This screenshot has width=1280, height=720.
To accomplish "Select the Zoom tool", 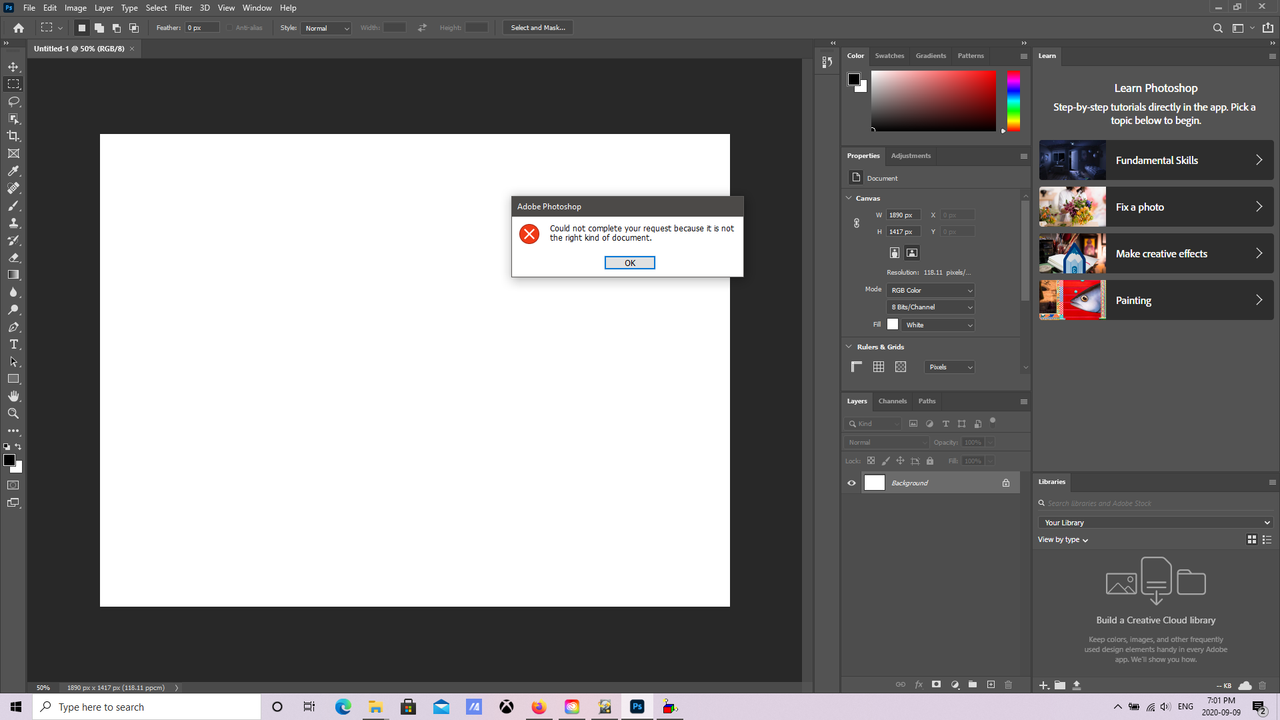I will (13, 412).
